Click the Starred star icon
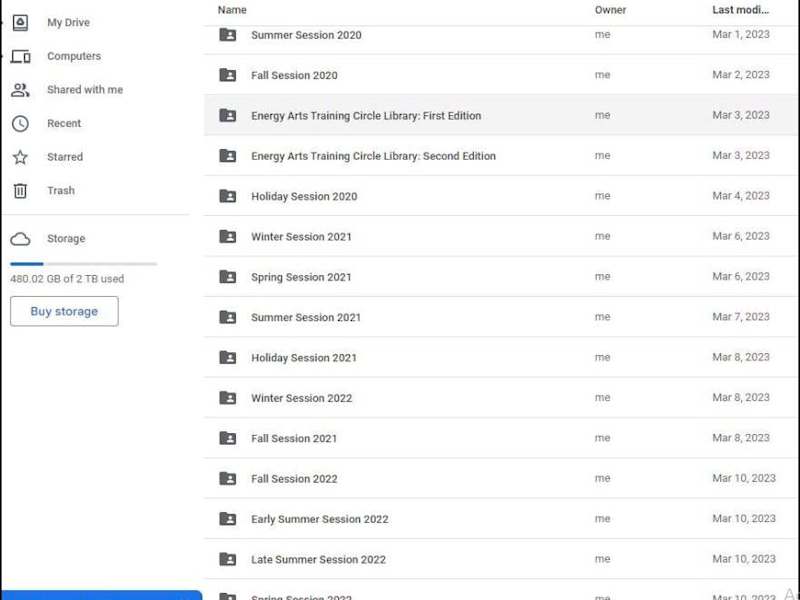 pos(20,157)
